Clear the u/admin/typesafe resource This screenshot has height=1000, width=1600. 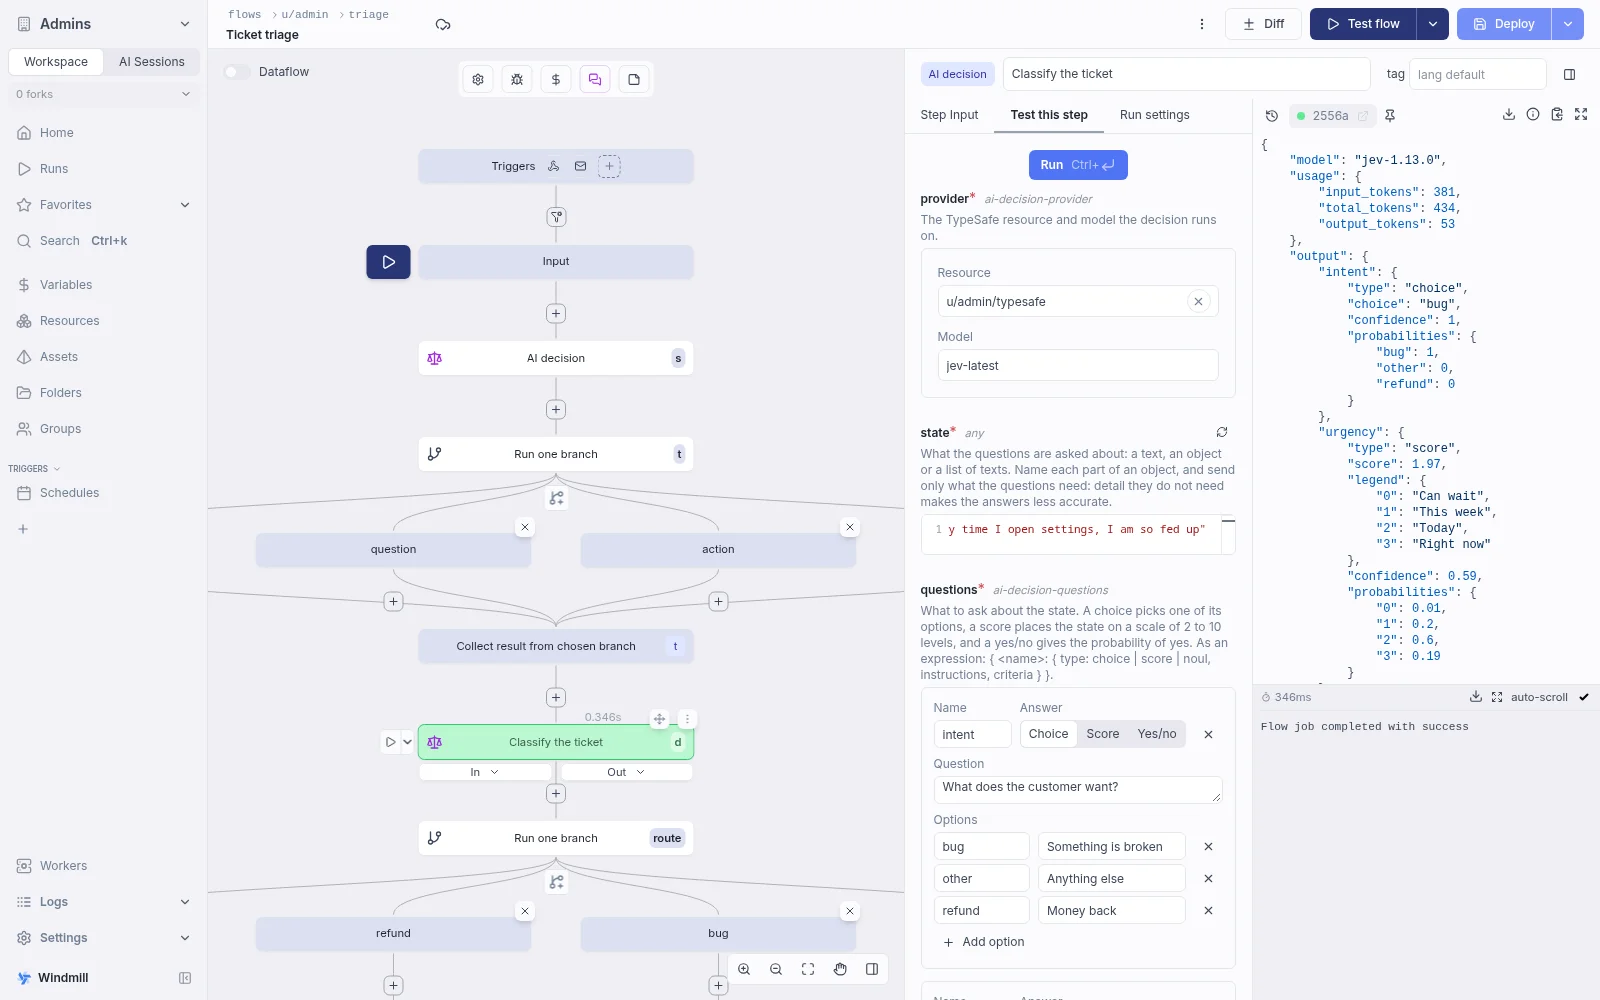[x=1198, y=302]
